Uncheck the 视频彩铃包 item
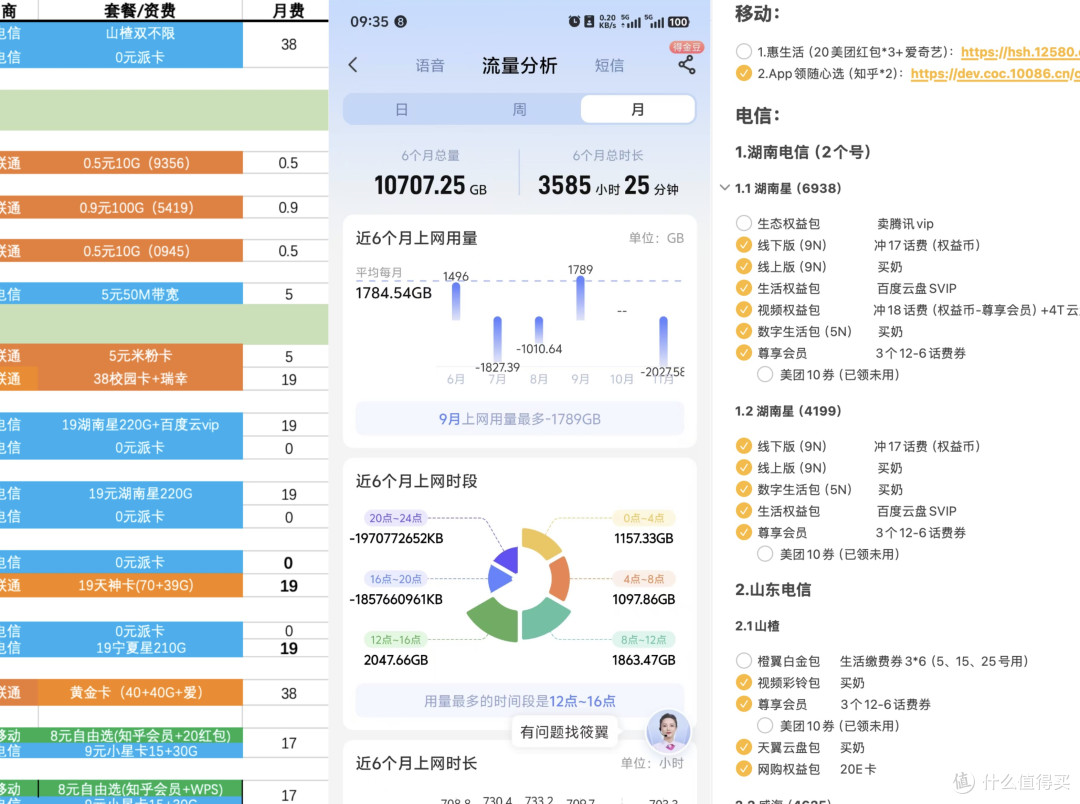The image size is (1080, 804). [x=743, y=682]
